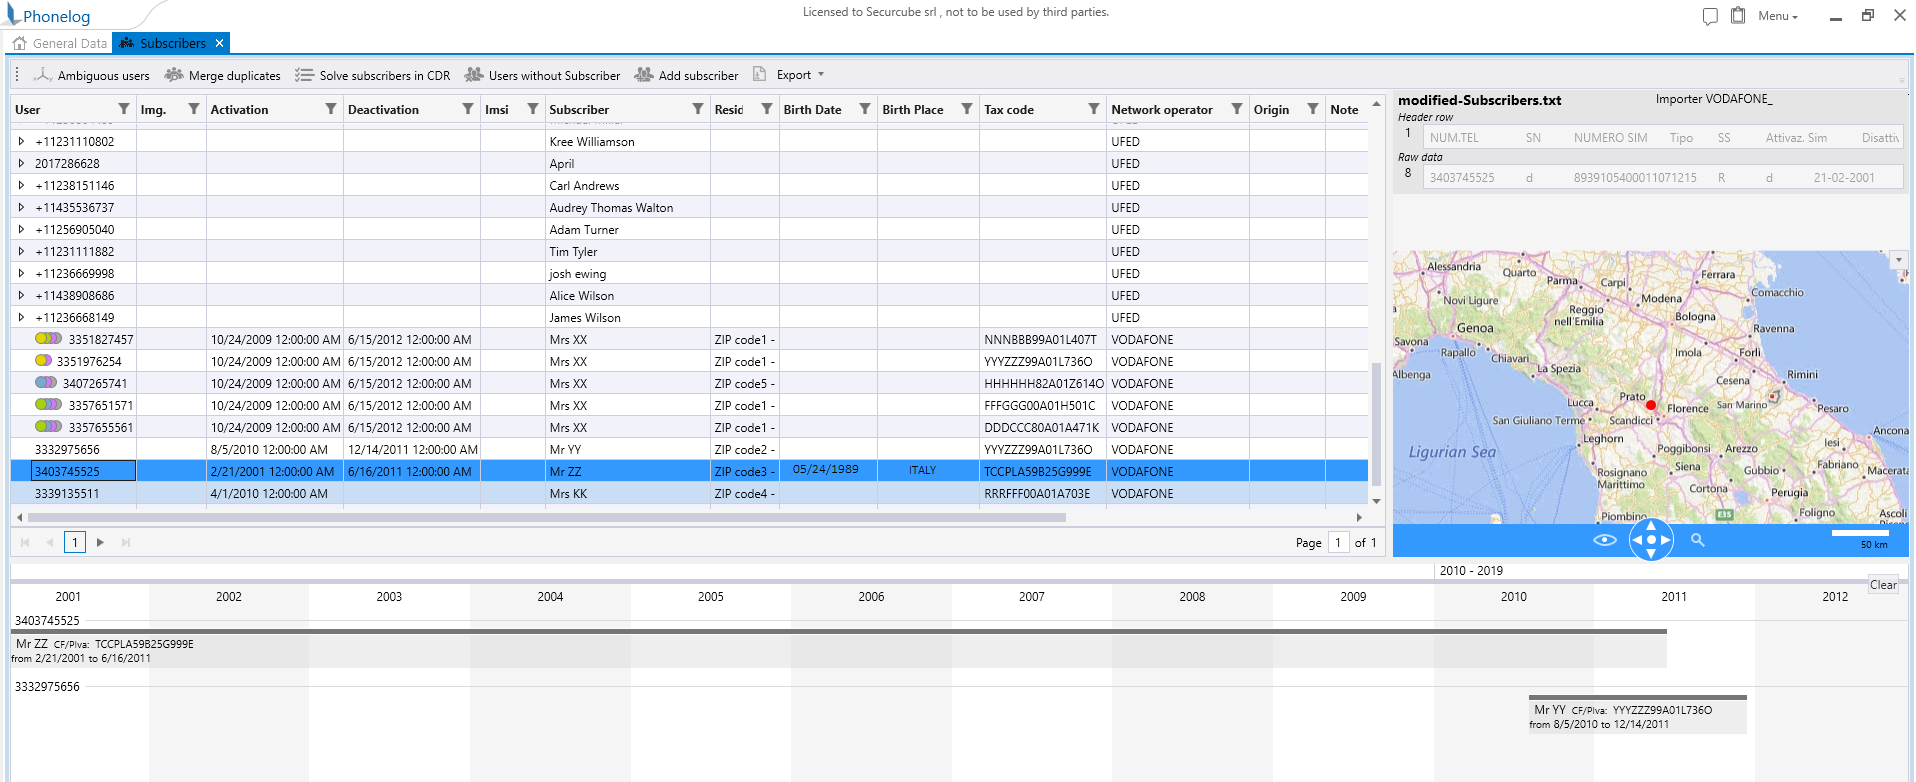
Task: Click the Add subscriber icon
Action: point(644,75)
